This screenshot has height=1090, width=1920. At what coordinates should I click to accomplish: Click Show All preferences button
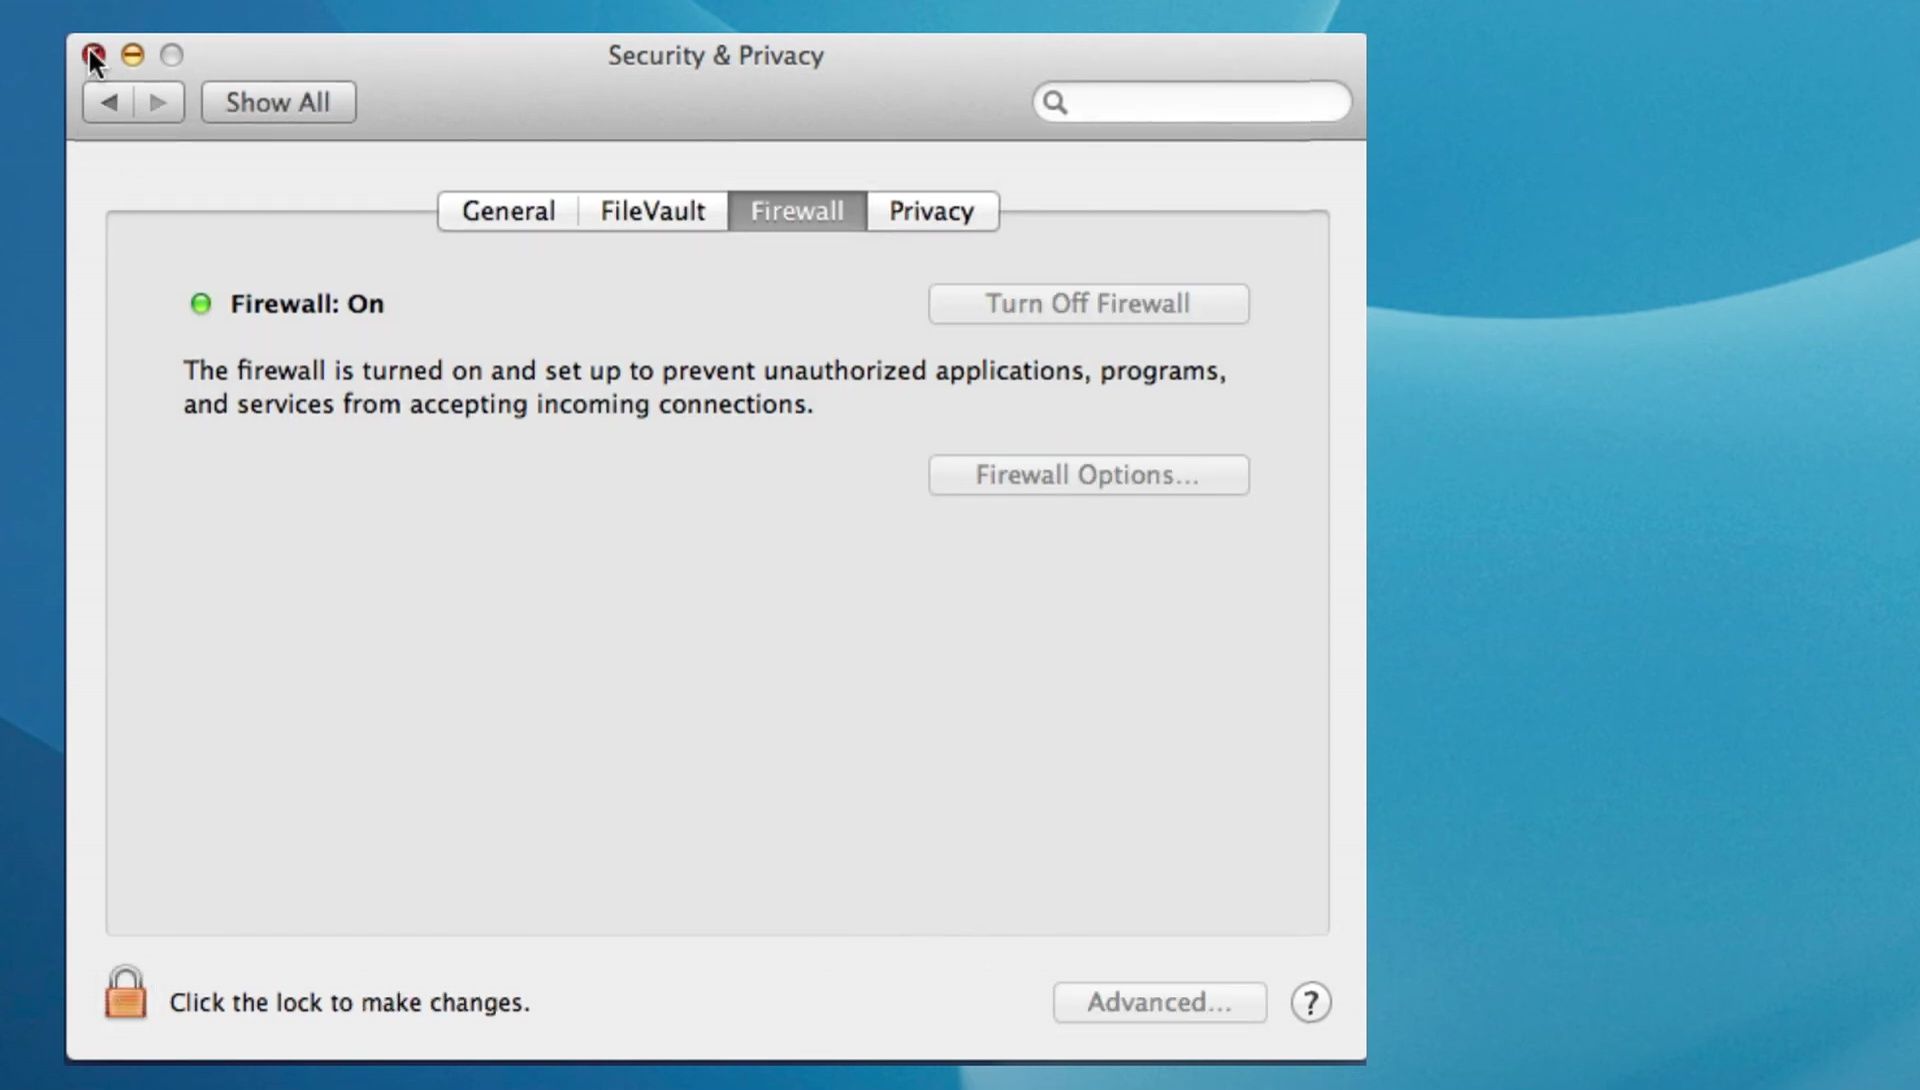[x=278, y=102]
